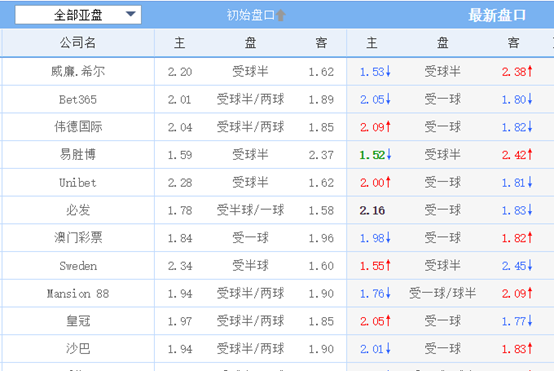Click the up arrow beside 2.09 for 伟德国际
Viewport: 554px width, 371px height.
388,127
